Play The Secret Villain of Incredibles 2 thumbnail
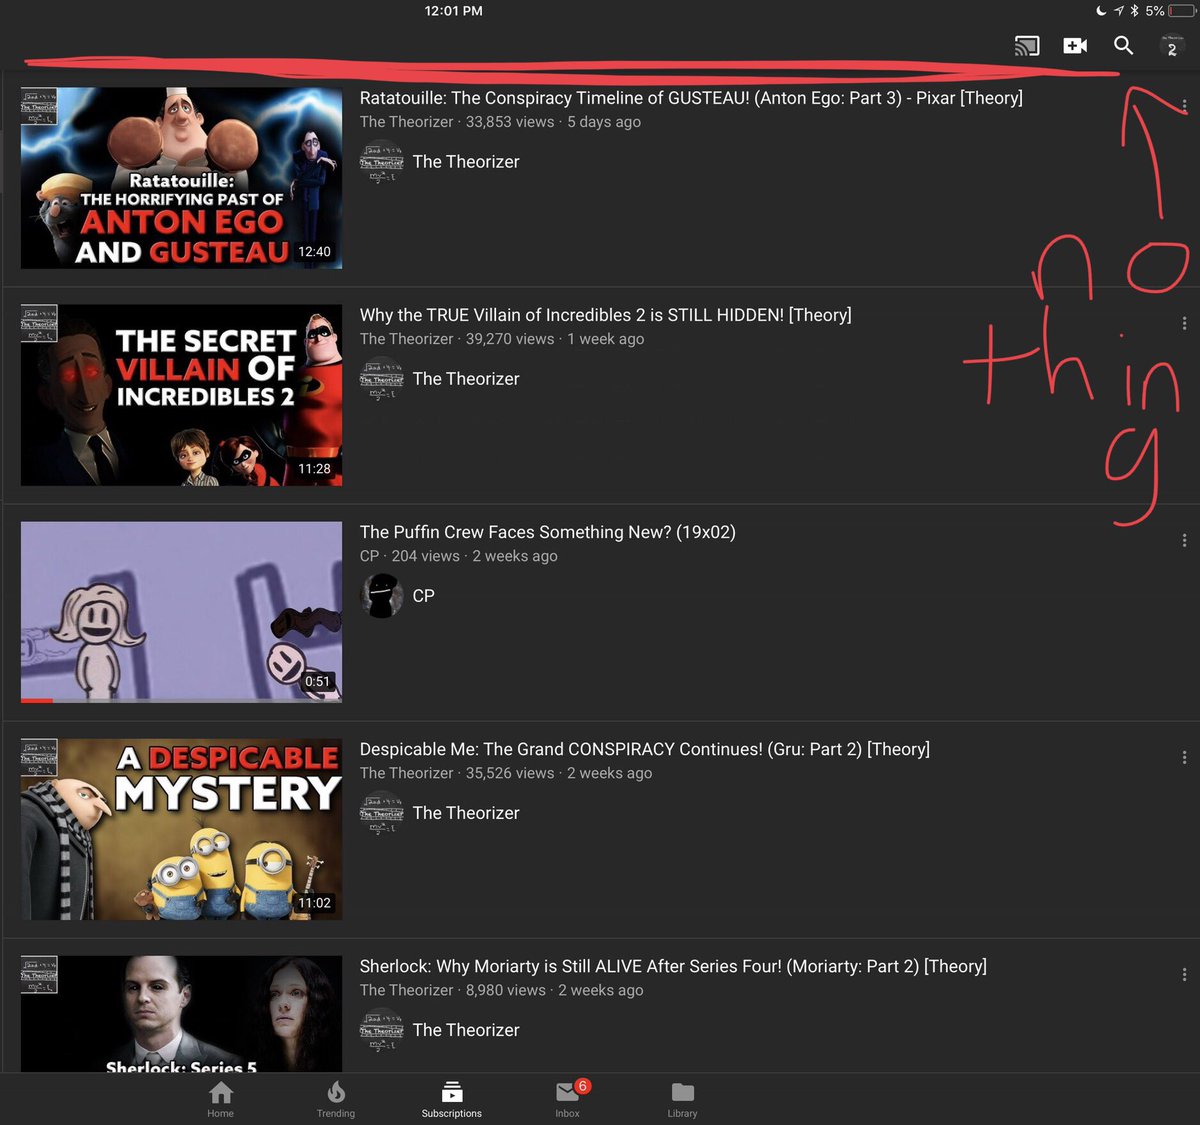This screenshot has height=1125, width=1200. click(181, 395)
